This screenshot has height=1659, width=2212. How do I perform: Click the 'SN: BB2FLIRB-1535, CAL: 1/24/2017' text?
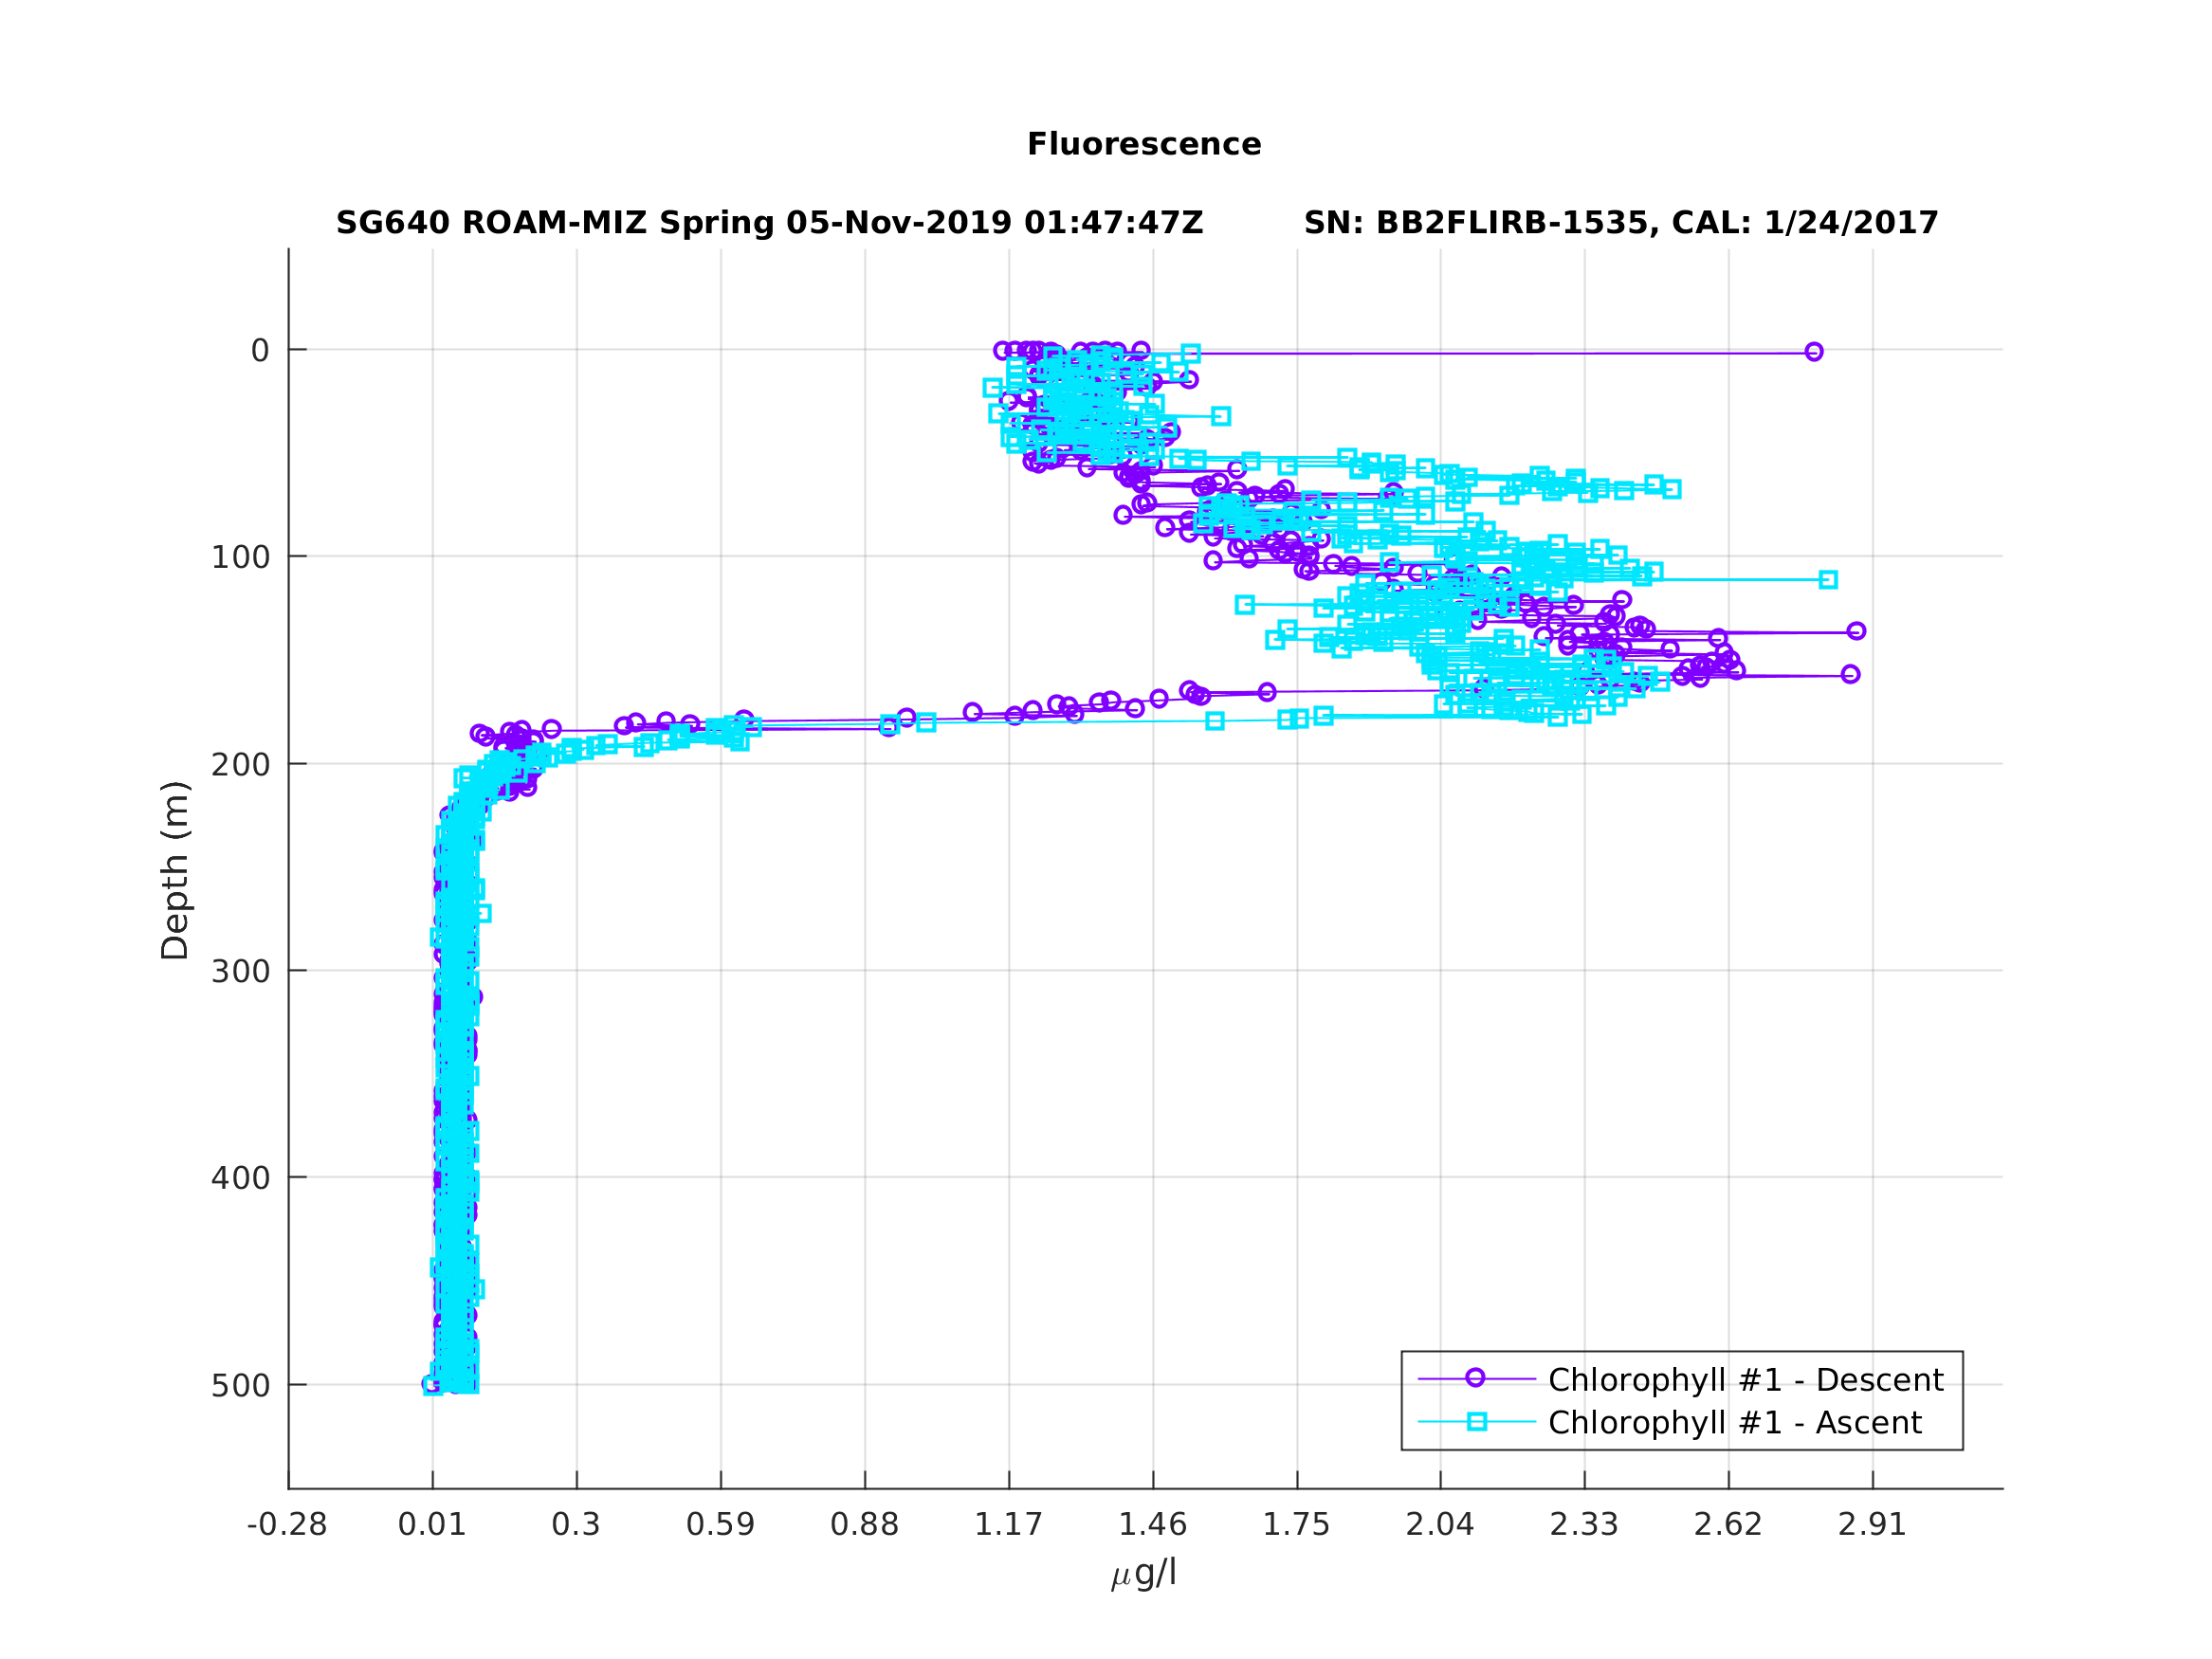pos(1621,223)
